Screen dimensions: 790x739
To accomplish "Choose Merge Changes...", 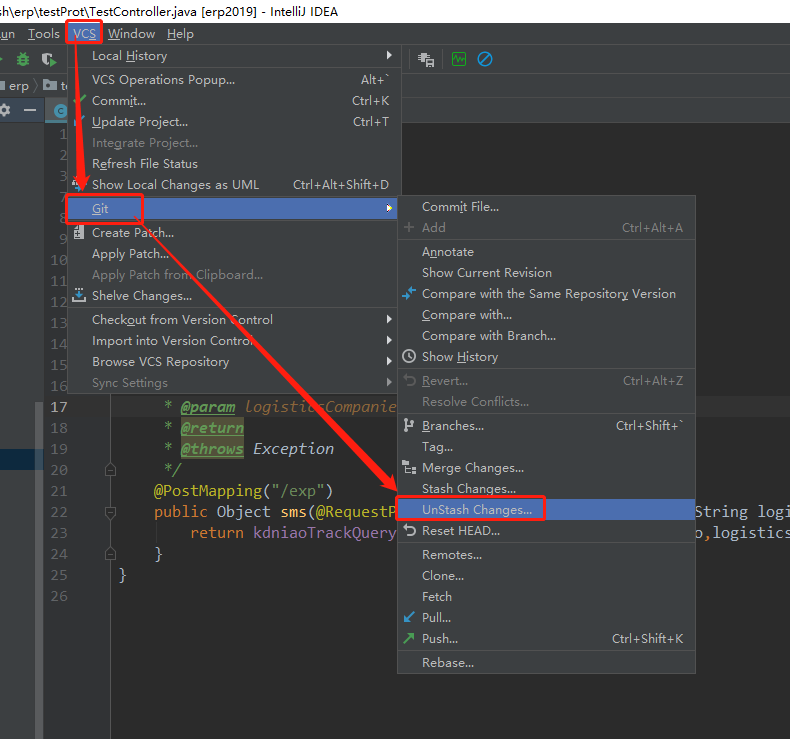I will 547,468.
